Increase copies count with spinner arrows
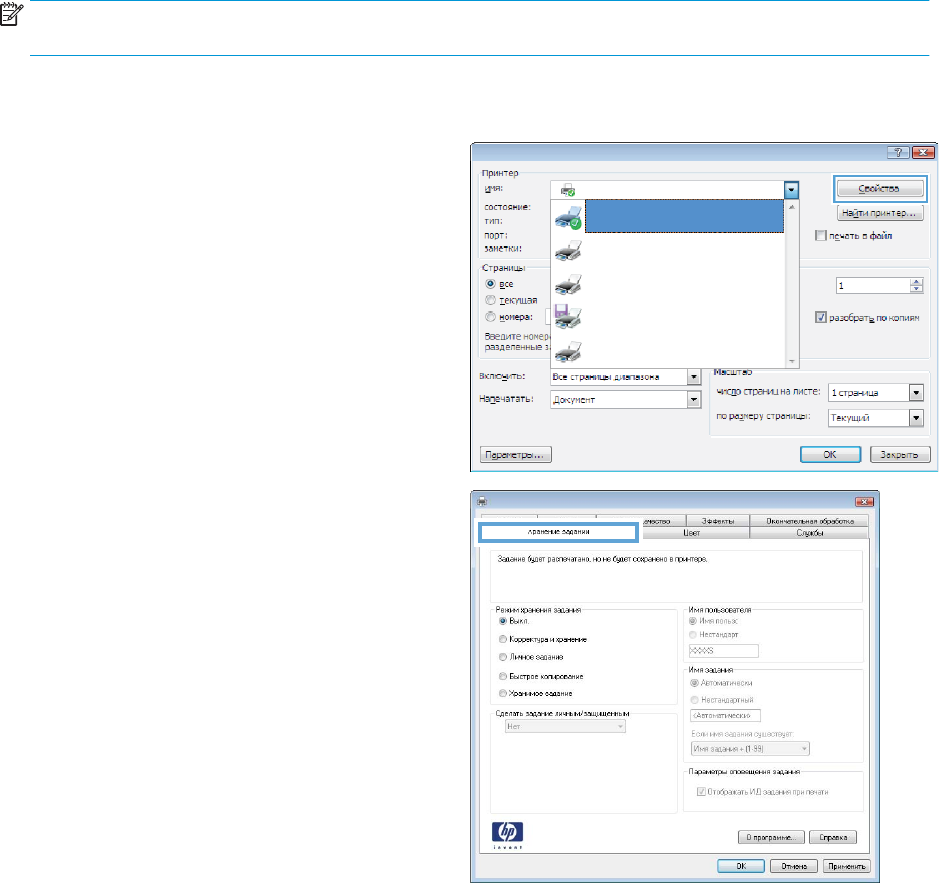The image size is (939, 883). point(916,282)
